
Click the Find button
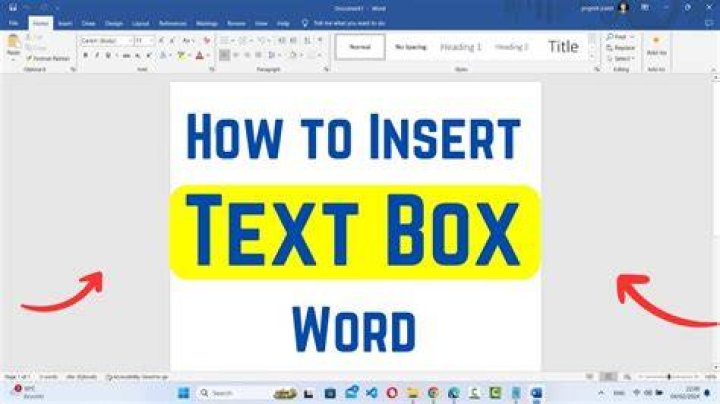[619, 37]
